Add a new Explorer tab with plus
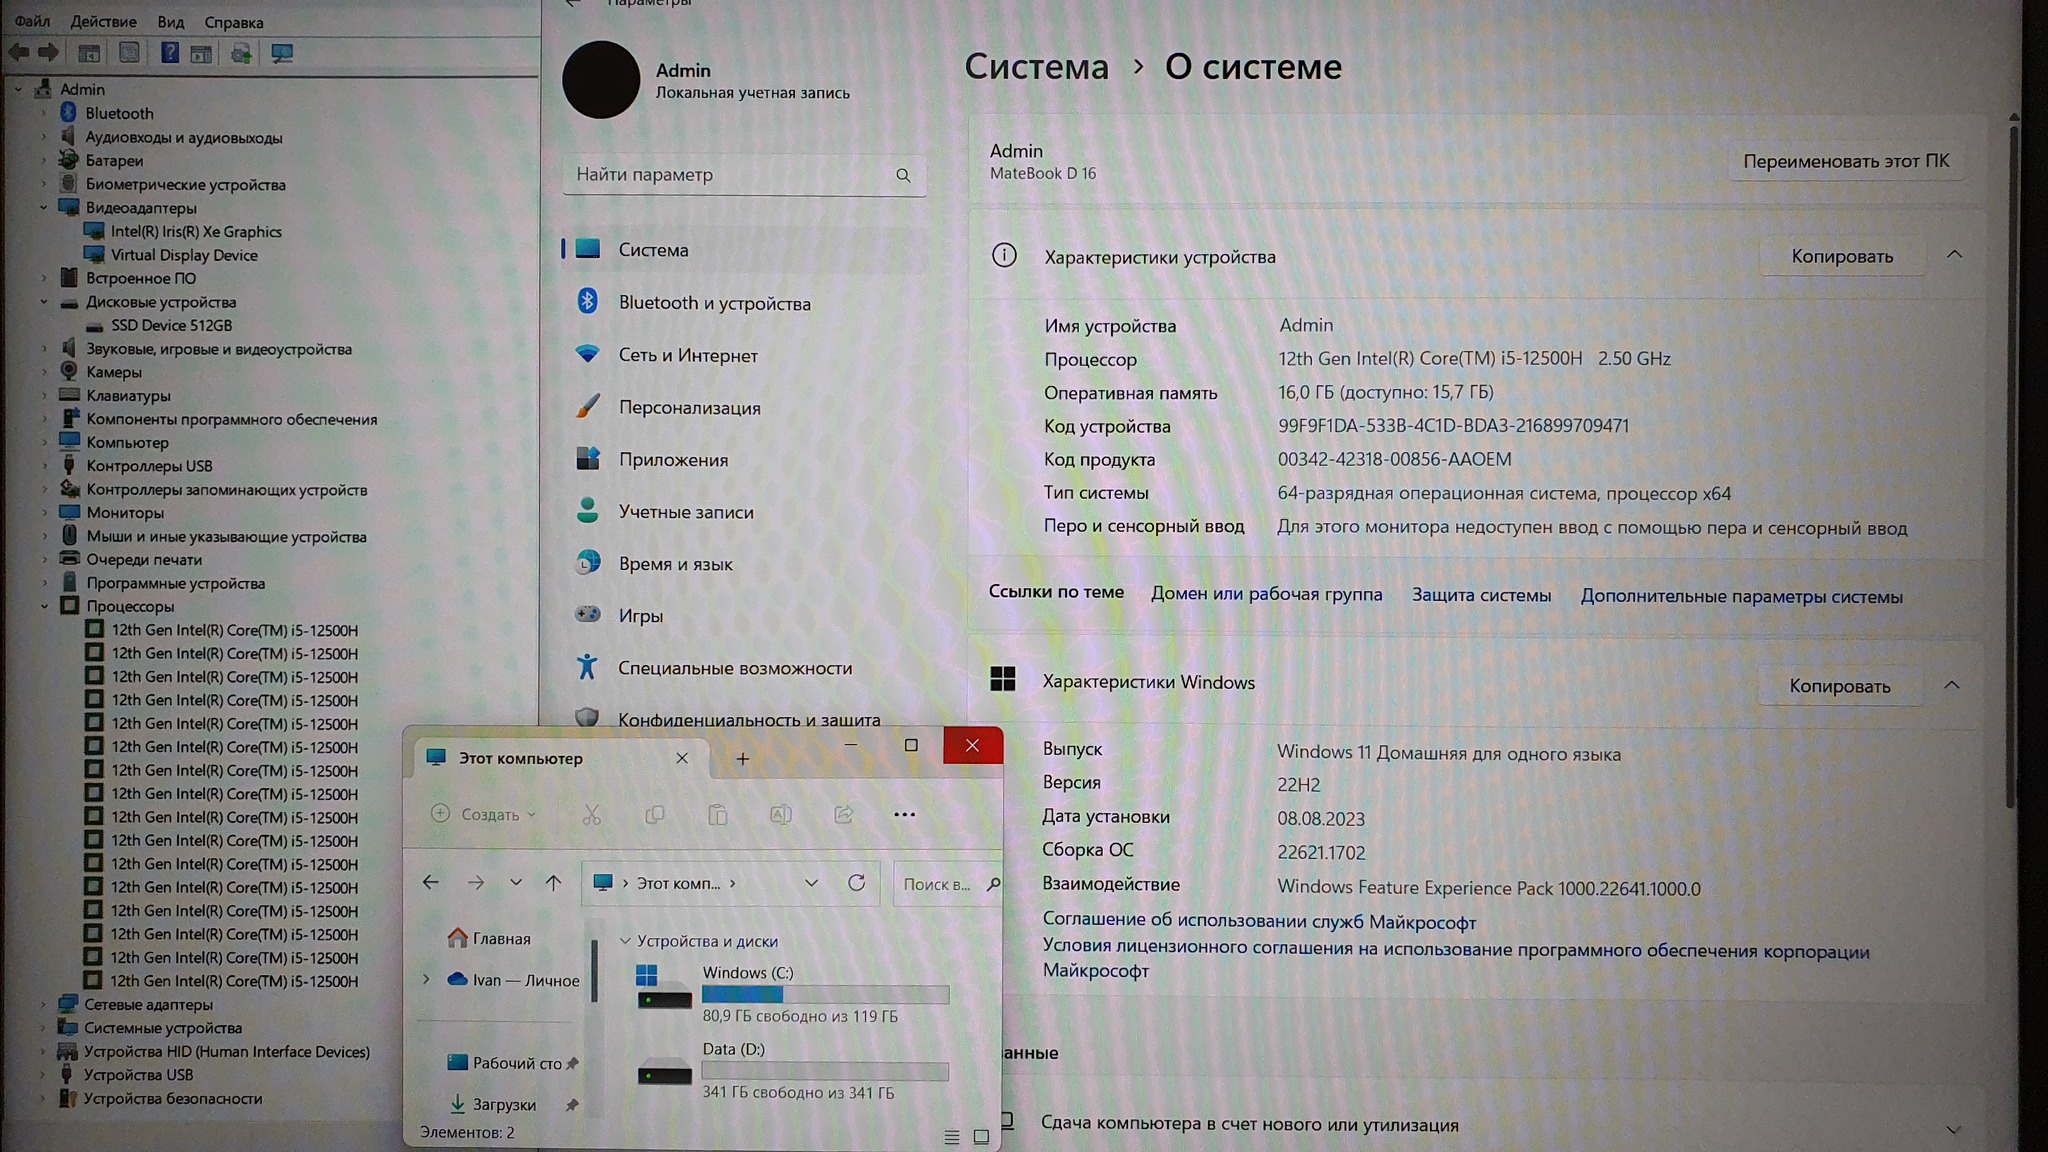The width and height of the screenshot is (2048, 1152). [x=742, y=759]
